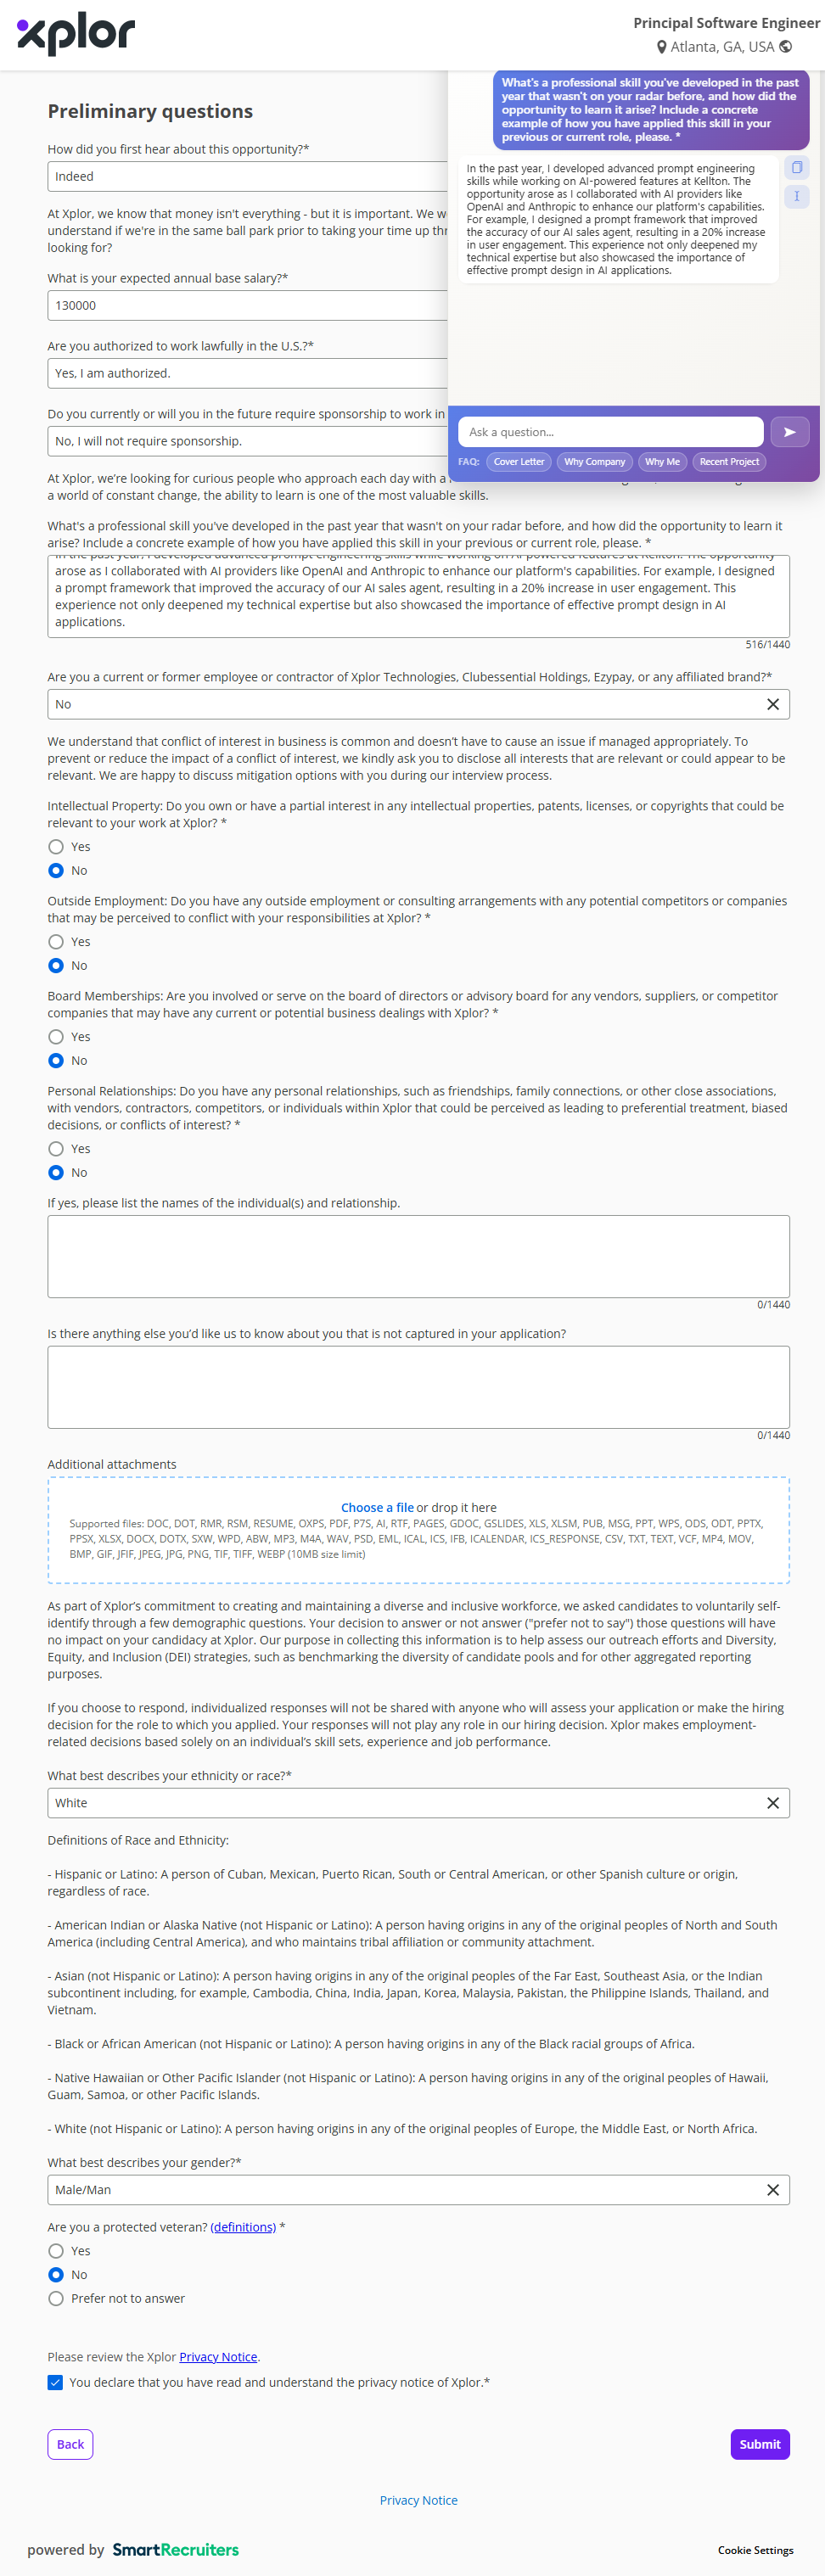
Task: Clear the Male/Man gender selection with the X
Action: [x=772, y=2189]
